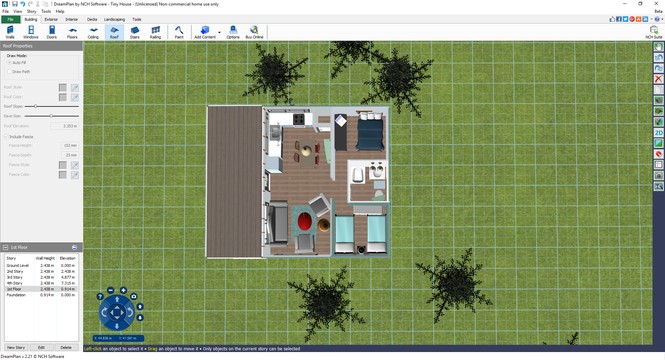Viewport: 665px width, 360px height.
Task: Click the New Story button
Action: coord(16,347)
